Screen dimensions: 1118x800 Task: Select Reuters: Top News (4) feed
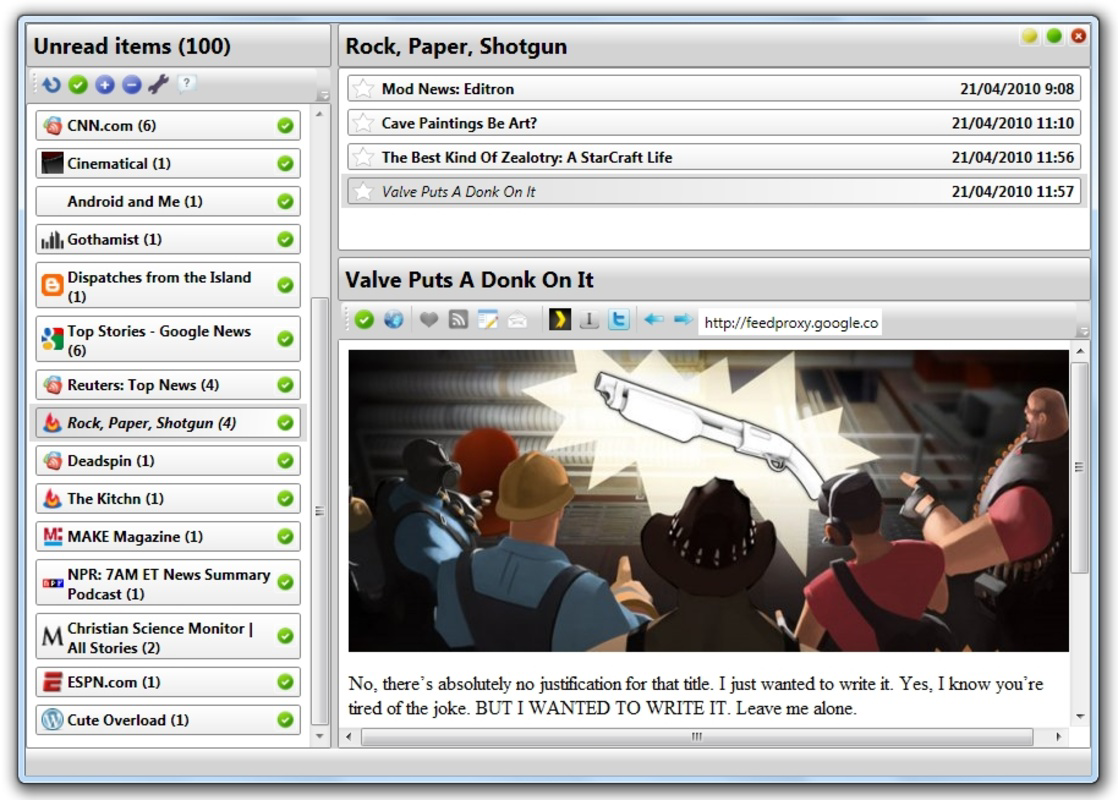pyautogui.click(x=168, y=385)
